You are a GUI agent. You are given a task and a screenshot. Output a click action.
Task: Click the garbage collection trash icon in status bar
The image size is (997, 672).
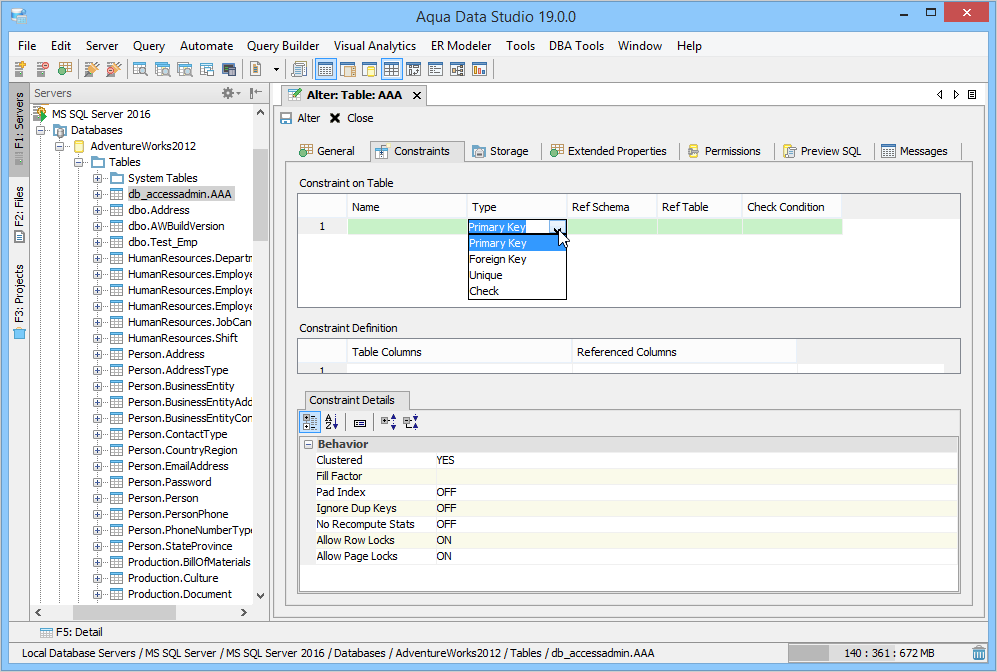click(978, 653)
